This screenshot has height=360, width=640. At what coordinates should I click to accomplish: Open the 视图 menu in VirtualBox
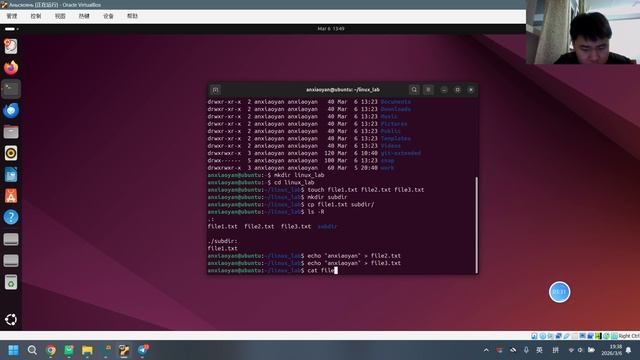point(60,16)
